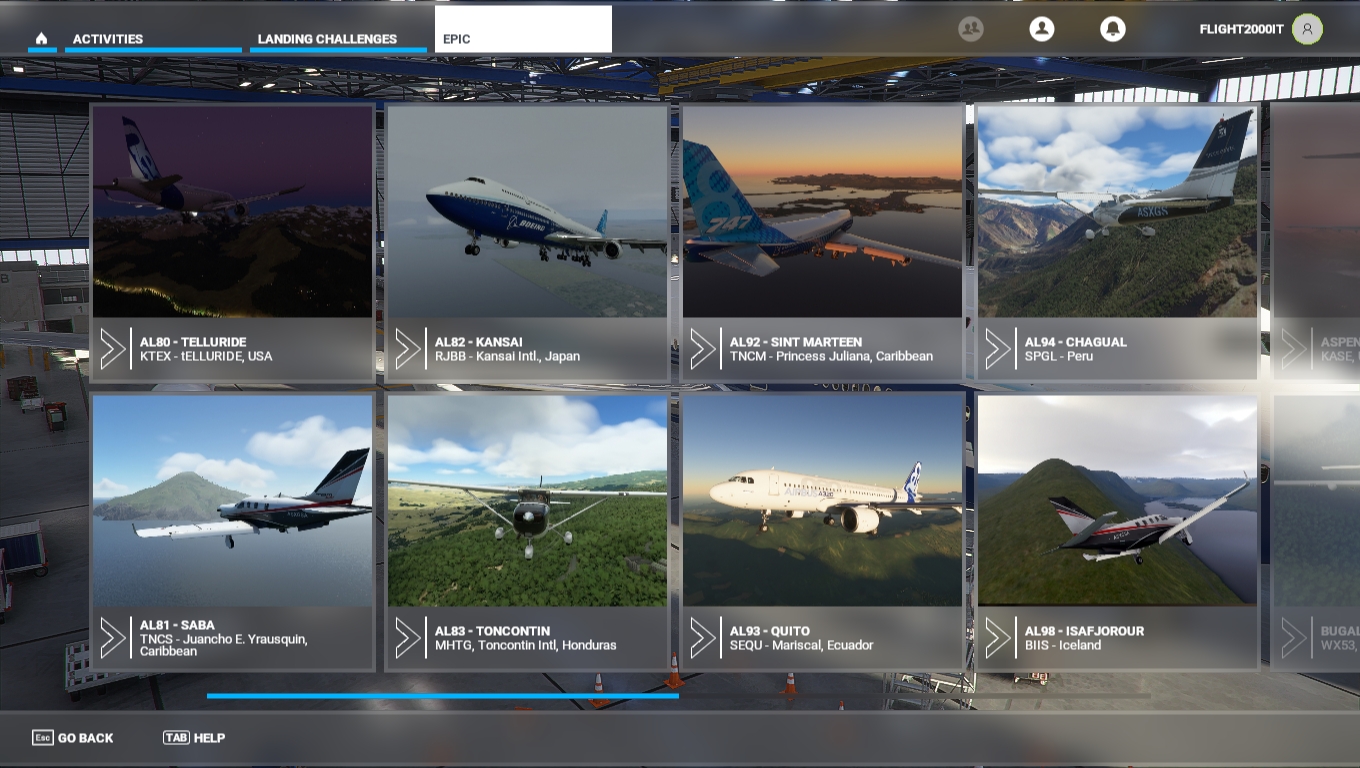Click the arrow icon on AL80 - Telluride
1360x768 pixels.
pos(113,348)
